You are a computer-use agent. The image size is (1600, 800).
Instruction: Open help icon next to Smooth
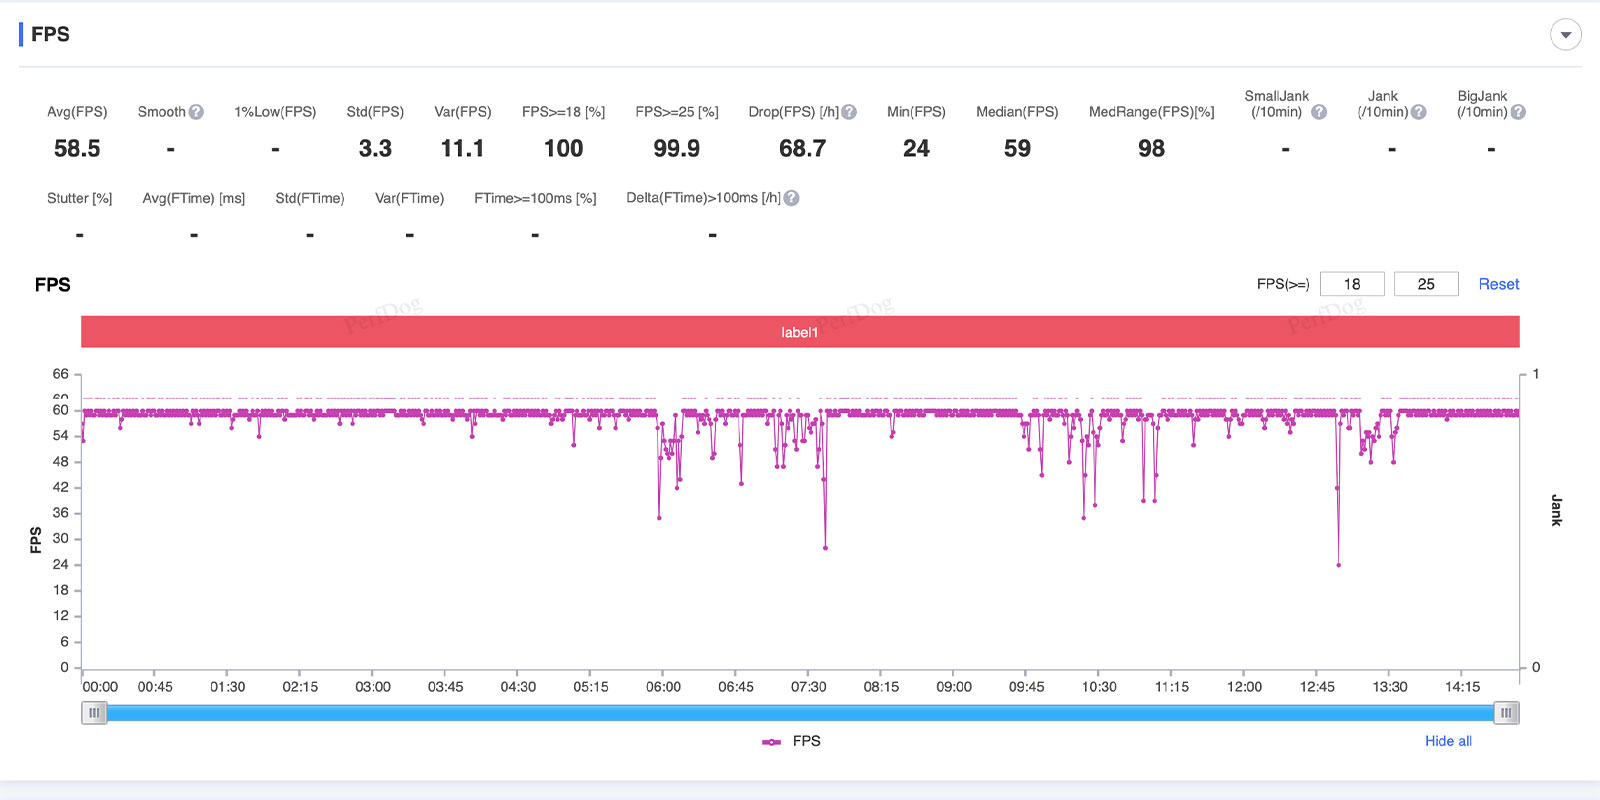[x=196, y=112]
